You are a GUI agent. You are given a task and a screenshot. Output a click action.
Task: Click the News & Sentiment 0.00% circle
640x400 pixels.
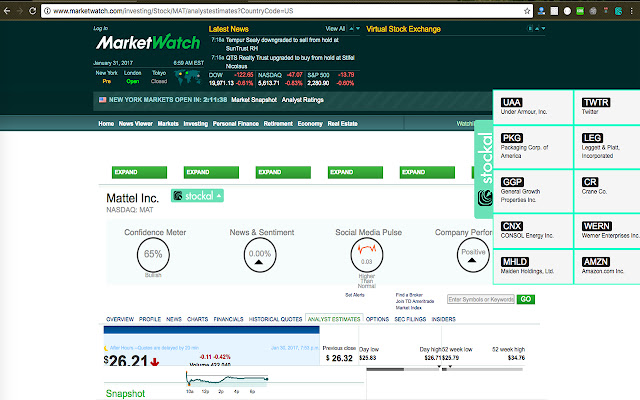click(x=260, y=255)
